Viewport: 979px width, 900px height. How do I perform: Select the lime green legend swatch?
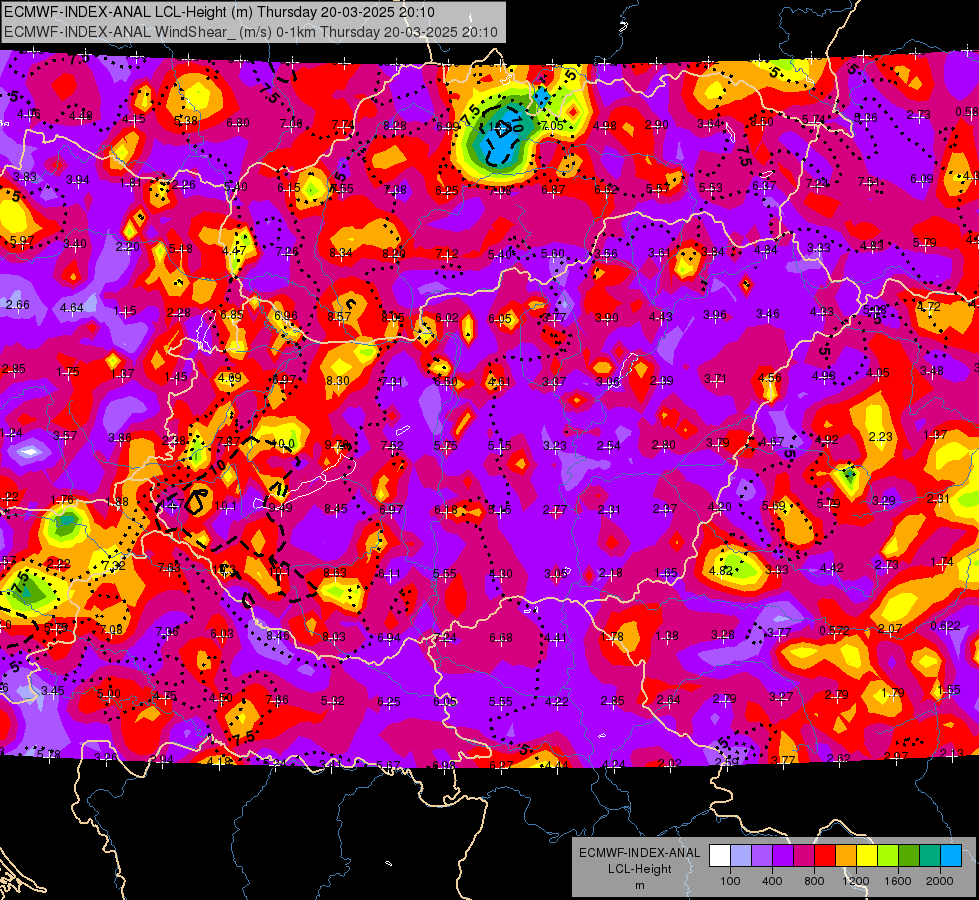(888, 856)
